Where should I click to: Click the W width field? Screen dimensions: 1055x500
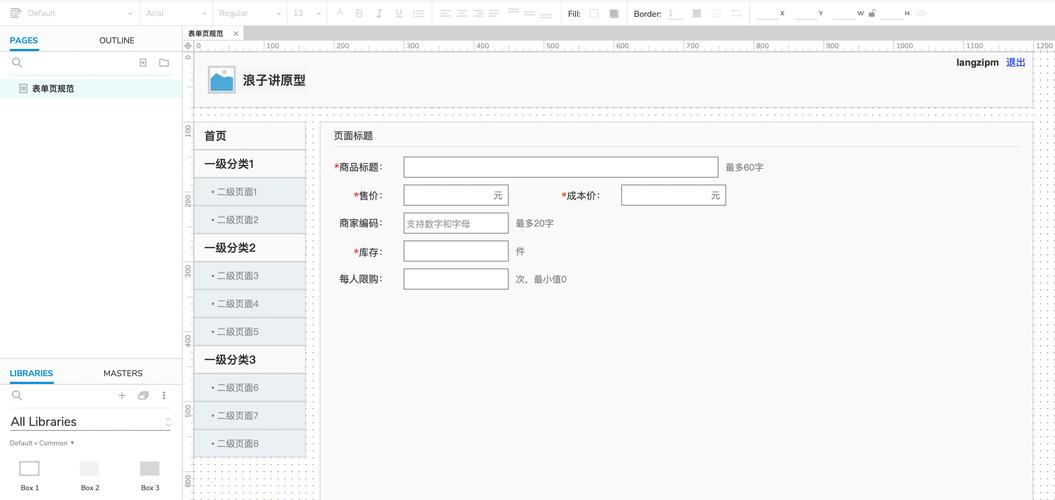844,13
